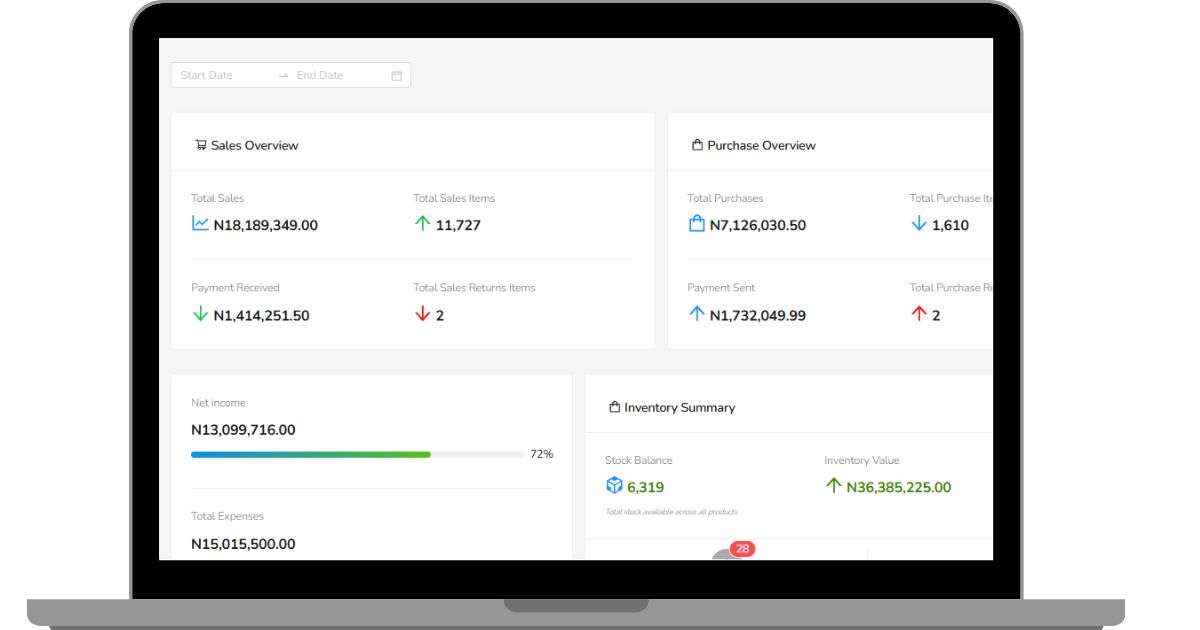1200x630 pixels.
Task: Click the box icon beside Stock Balance 6,319
Action: 614,486
